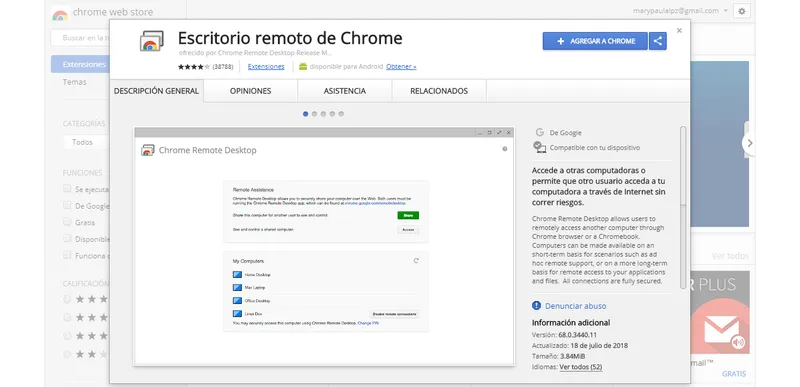Viewport: 800px width, 387px height.
Task: Click the share icon button
Action: point(658,41)
